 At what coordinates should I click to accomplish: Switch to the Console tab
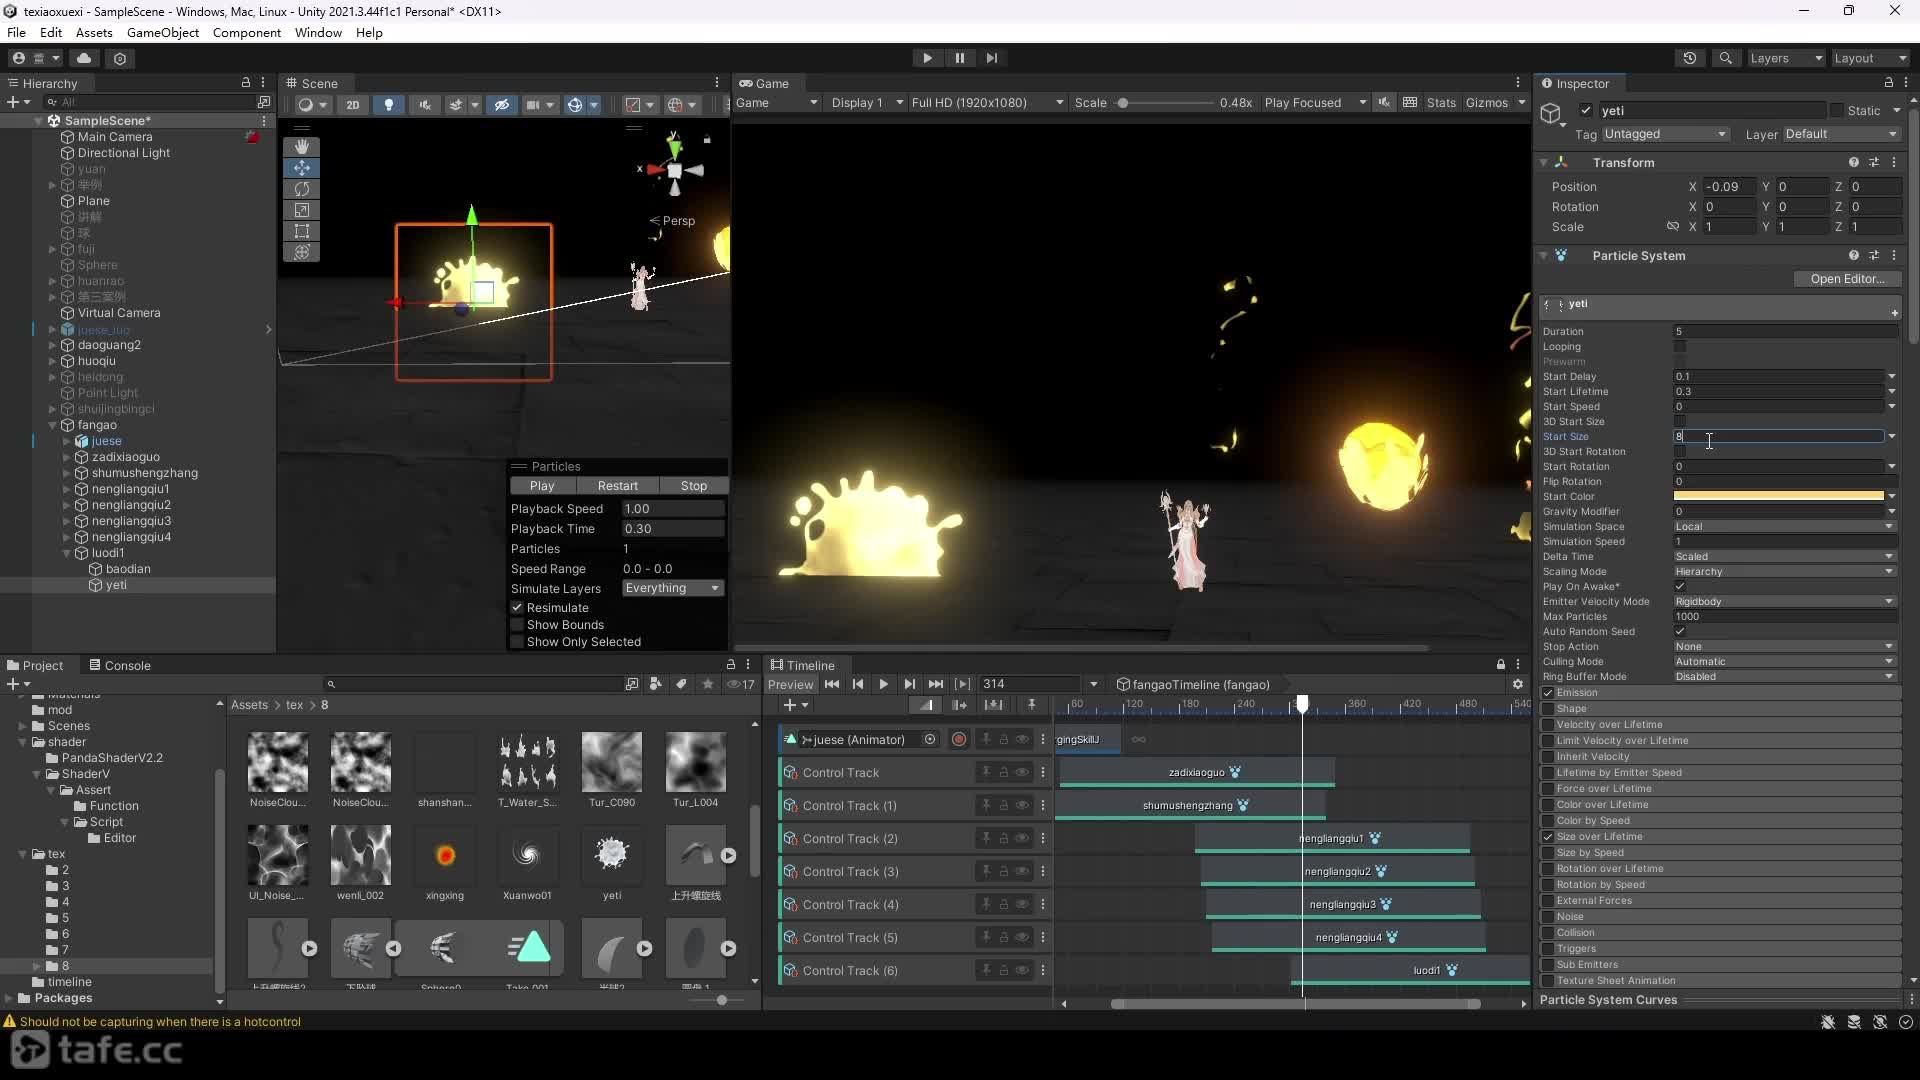pos(119,666)
